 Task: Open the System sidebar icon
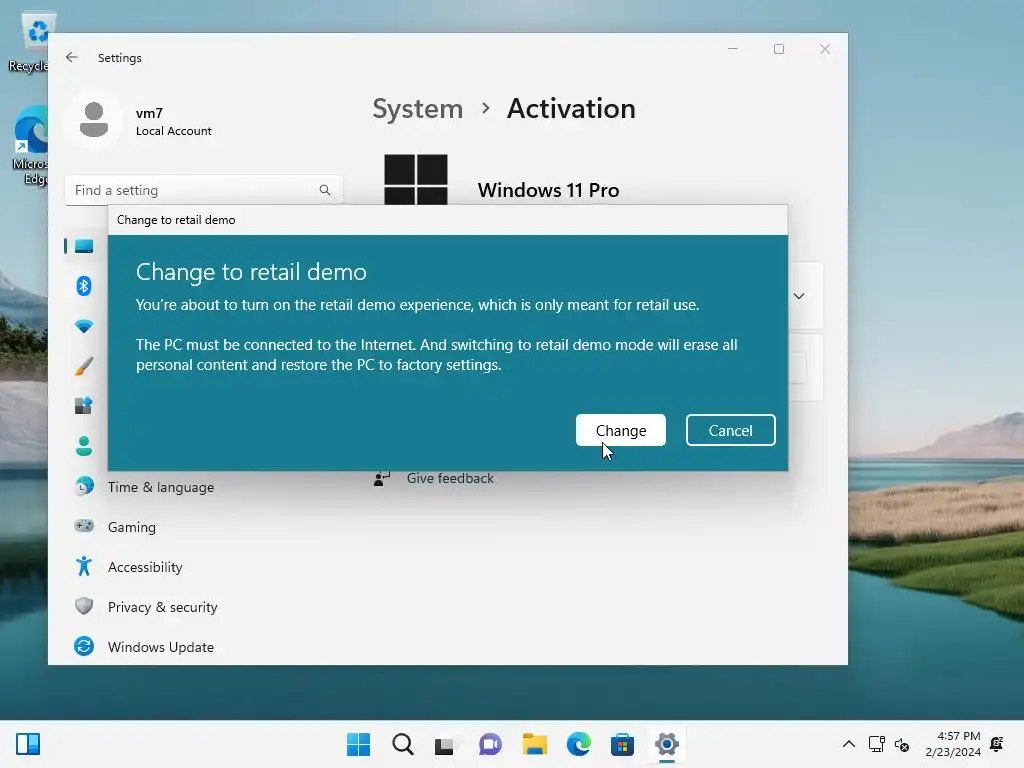pyautogui.click(x=84, y=246)
